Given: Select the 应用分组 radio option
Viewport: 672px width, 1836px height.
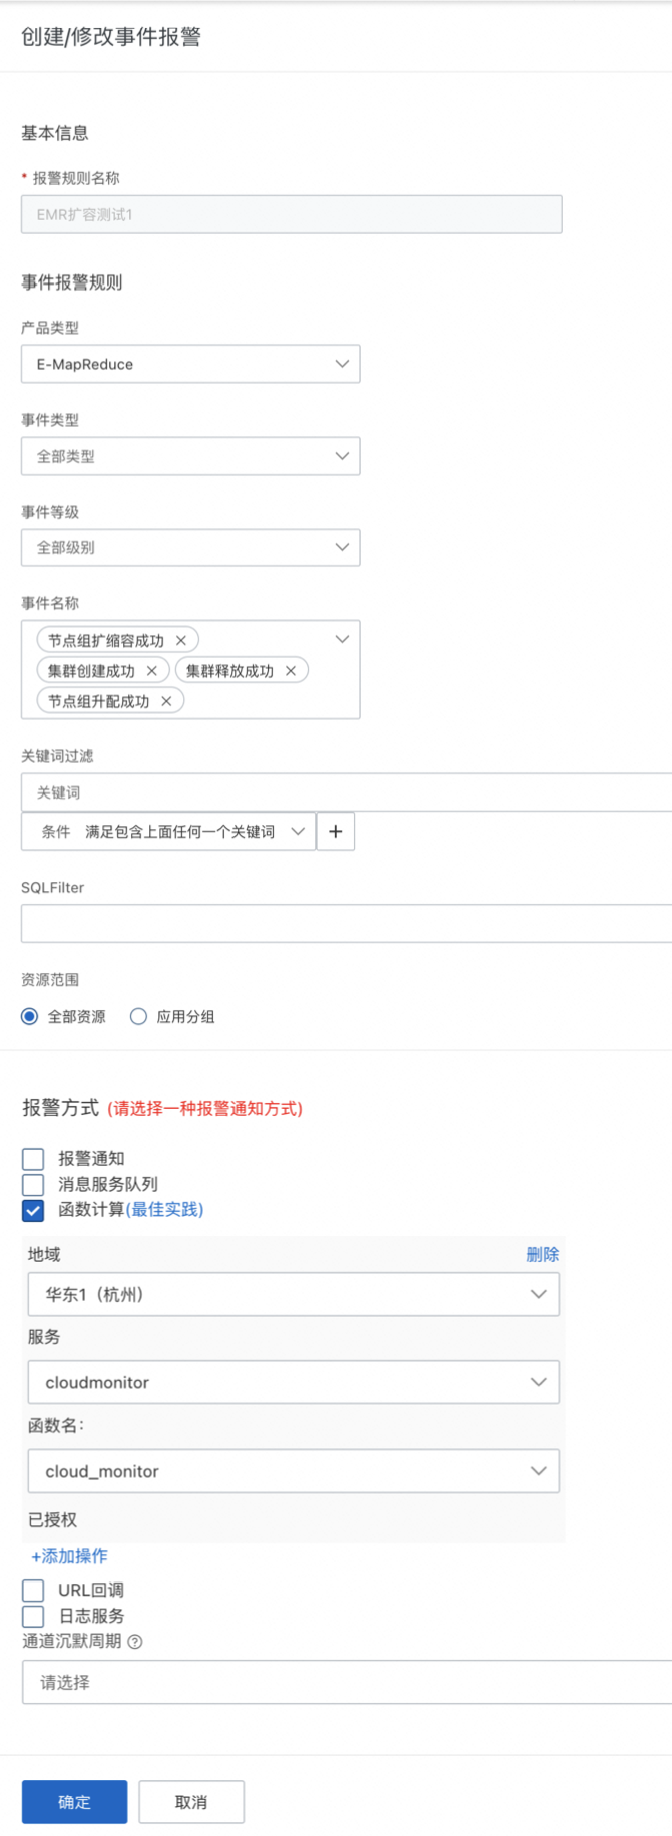Looking at the screenshot, I should pos(139,1016).
